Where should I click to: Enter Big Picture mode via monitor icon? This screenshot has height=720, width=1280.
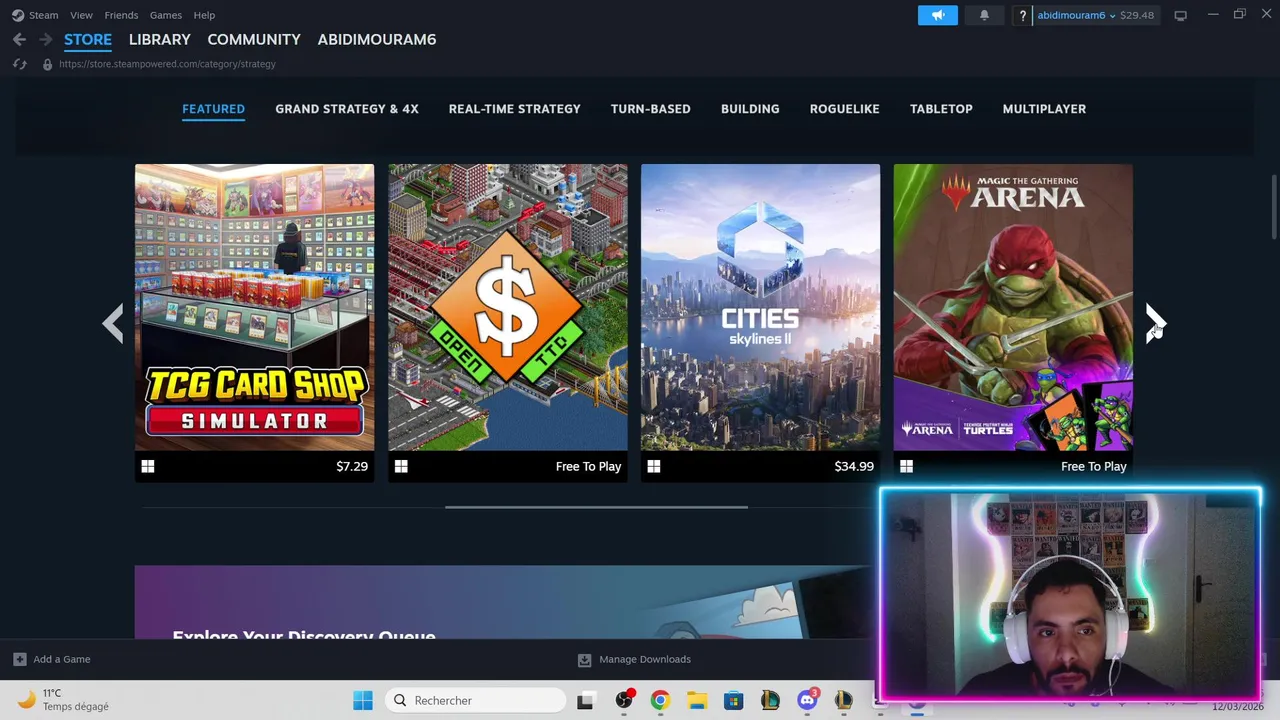point(1180,15)
